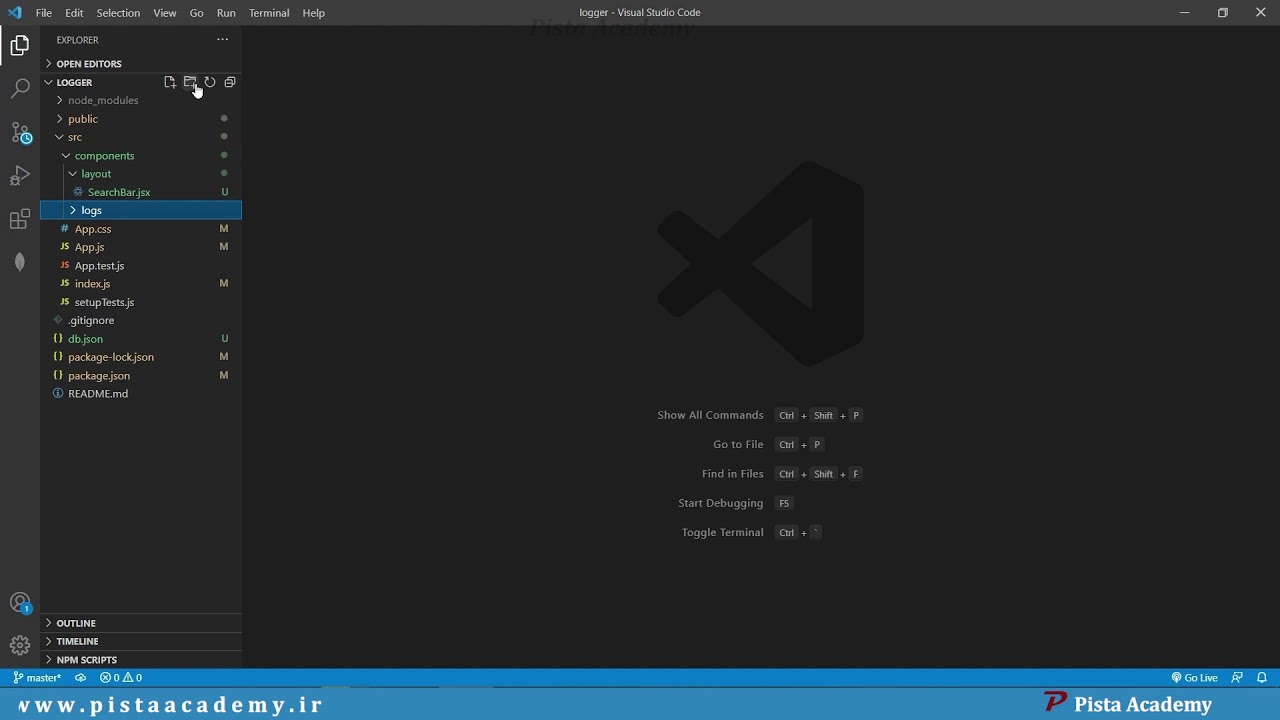Open the Terminal menu

click(x=269, y=13)
